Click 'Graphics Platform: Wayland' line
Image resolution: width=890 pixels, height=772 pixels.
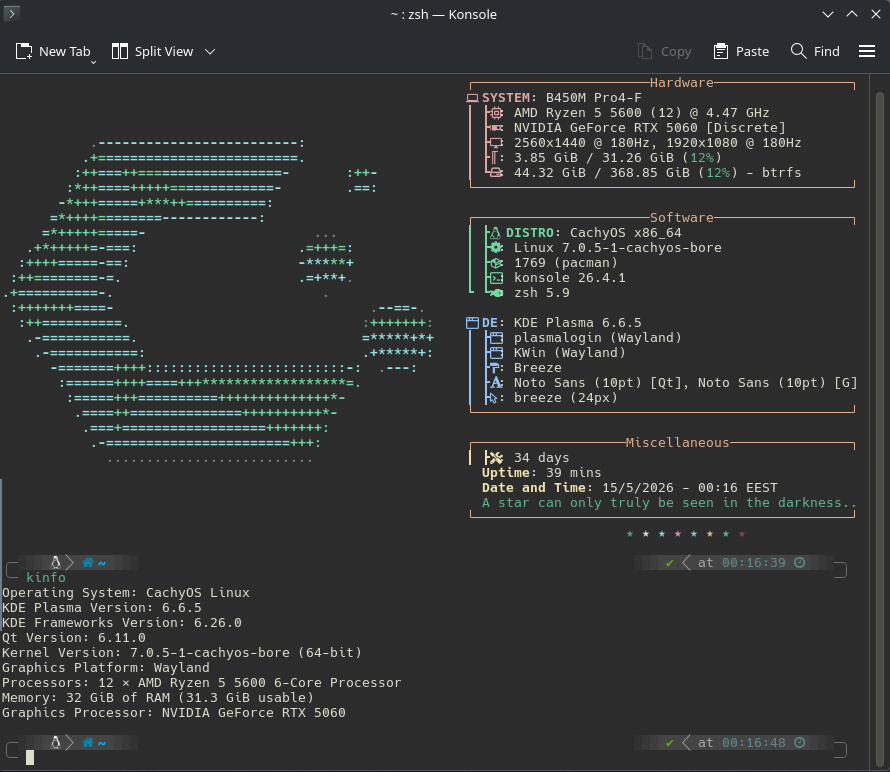(x=106, y=668)
